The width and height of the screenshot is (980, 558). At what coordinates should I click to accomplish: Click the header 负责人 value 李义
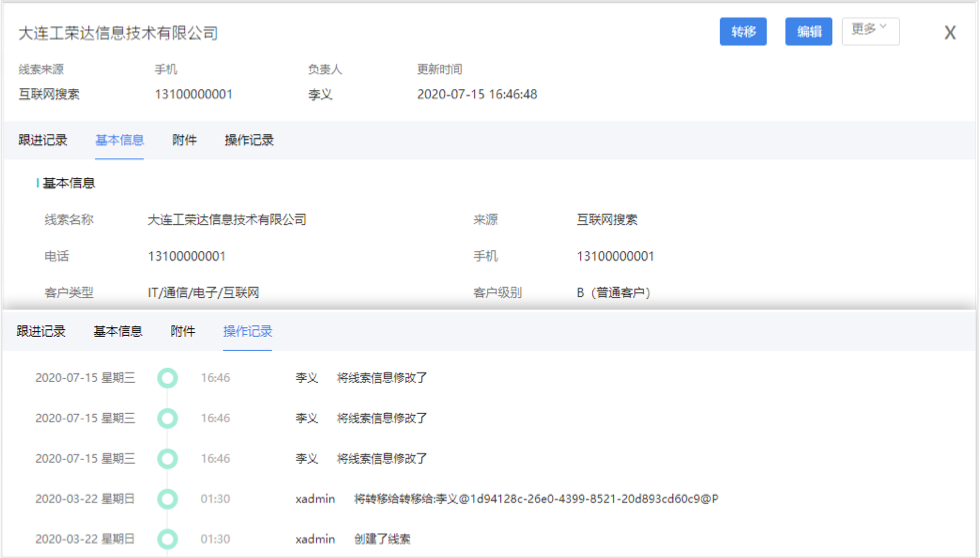(320, 94)
